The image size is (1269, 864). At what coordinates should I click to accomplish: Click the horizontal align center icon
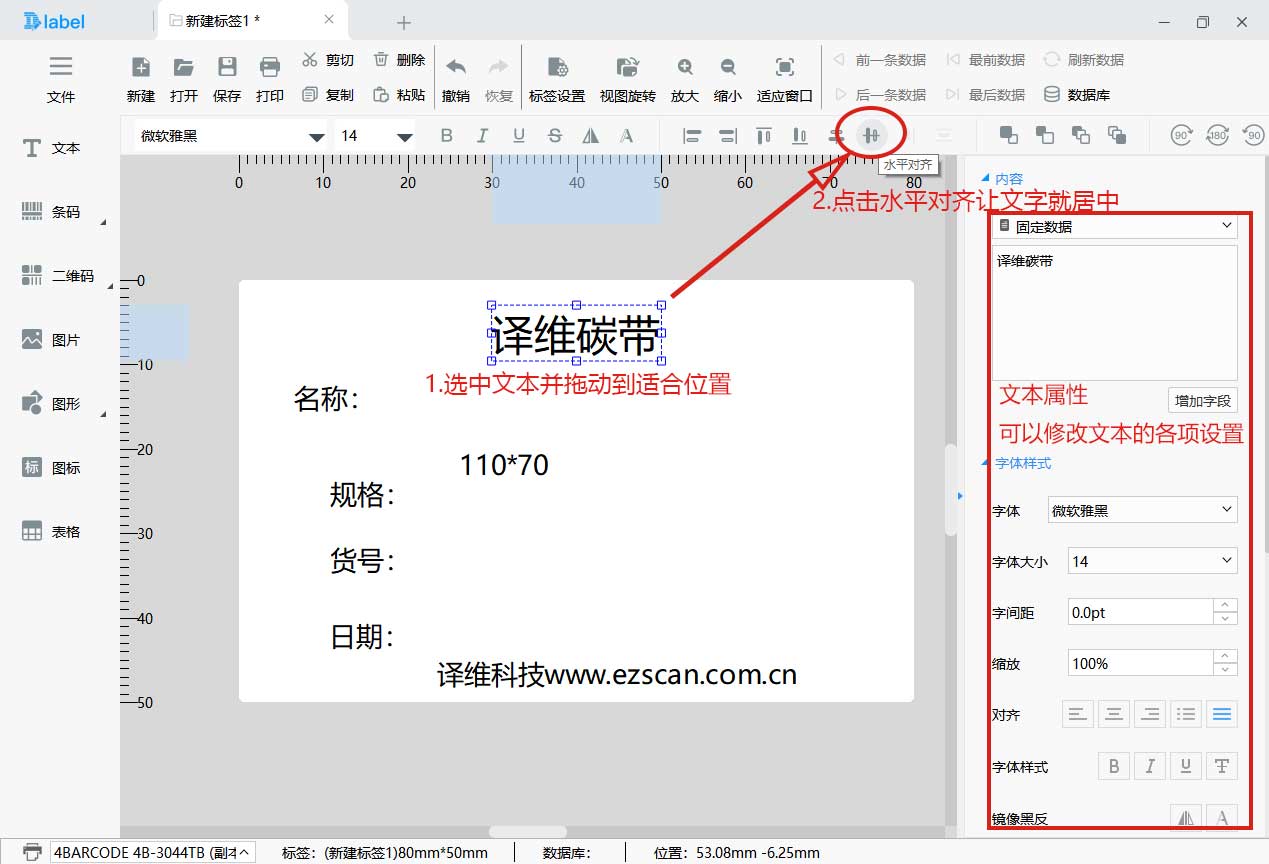tap(871, 135)
